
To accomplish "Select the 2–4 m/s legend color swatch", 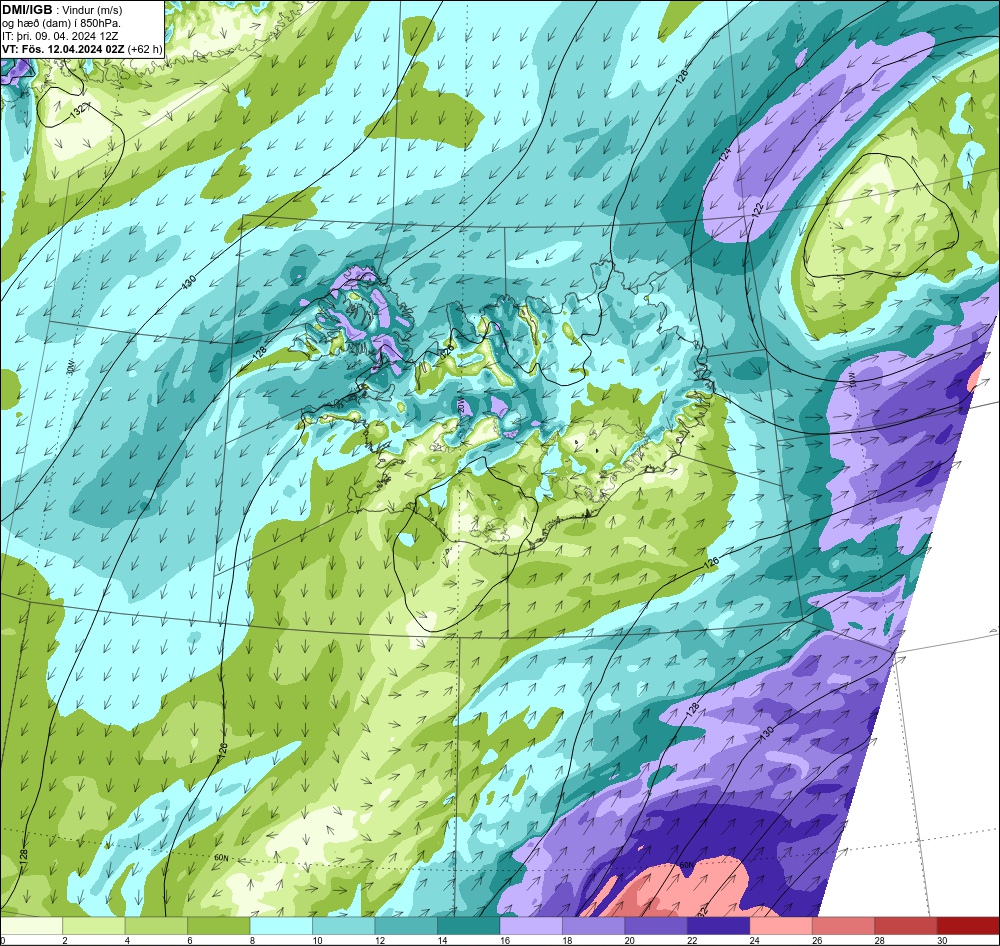I will click(94, 926).
